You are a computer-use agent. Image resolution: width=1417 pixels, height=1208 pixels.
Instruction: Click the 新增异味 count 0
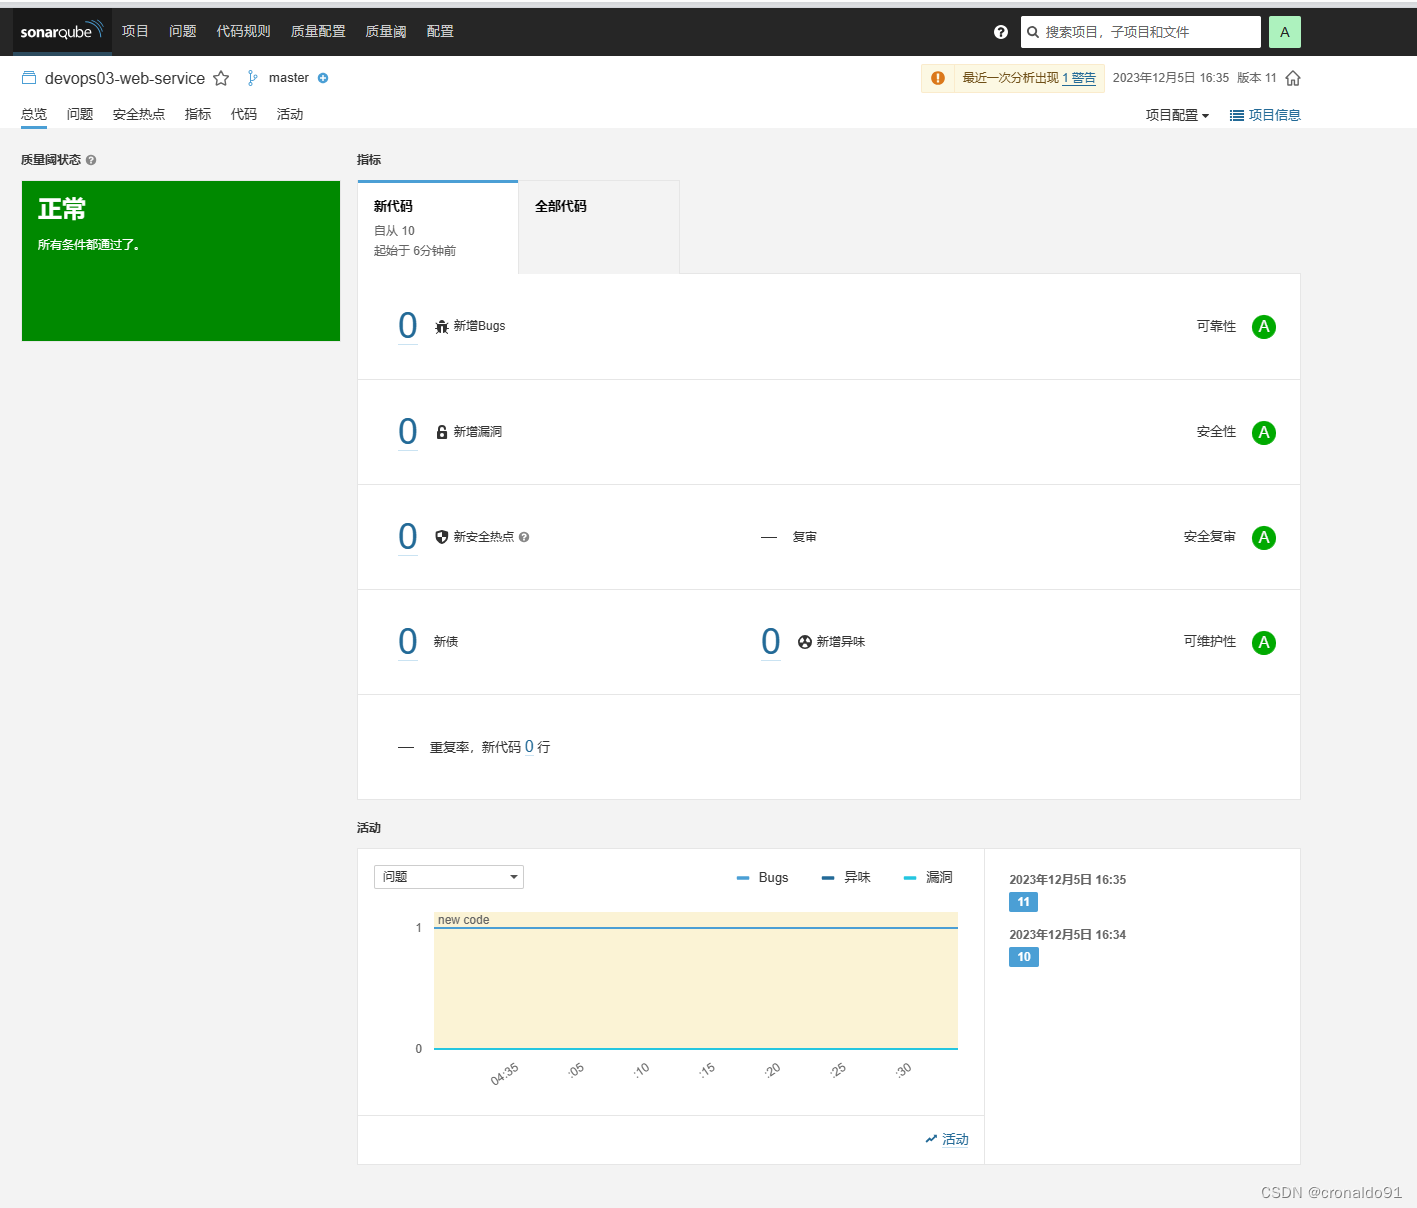[x=771, y=642]
